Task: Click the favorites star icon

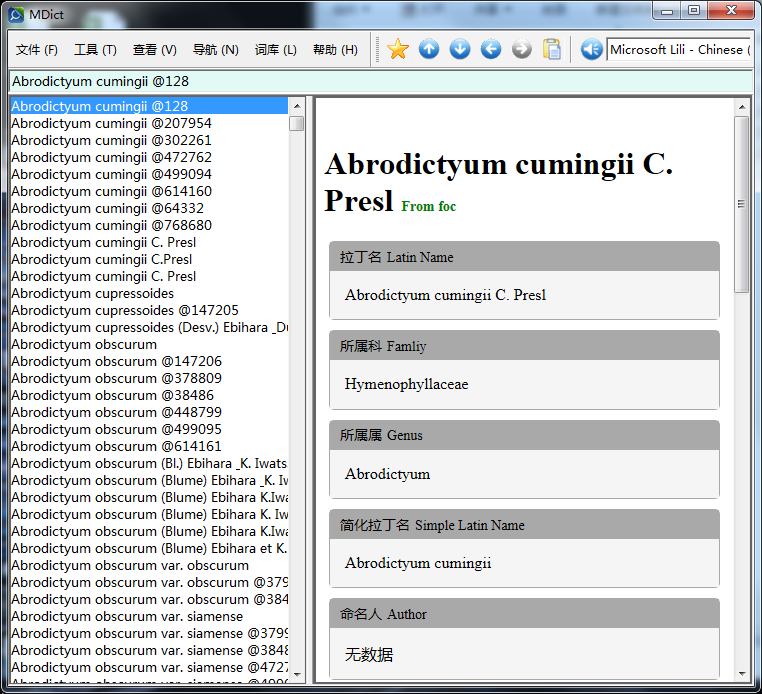Action: coord(398,49)
